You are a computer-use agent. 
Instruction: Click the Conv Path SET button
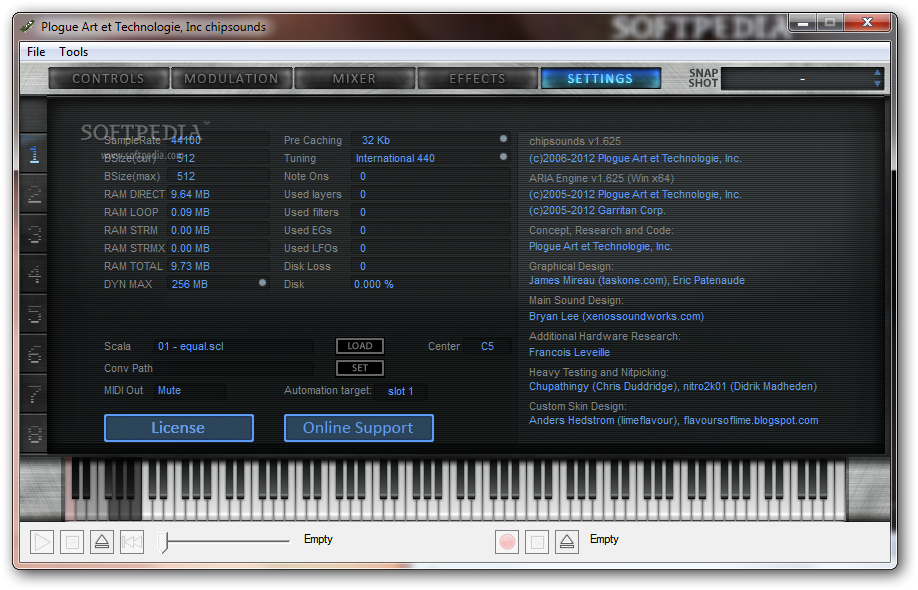tap(359, 368)
